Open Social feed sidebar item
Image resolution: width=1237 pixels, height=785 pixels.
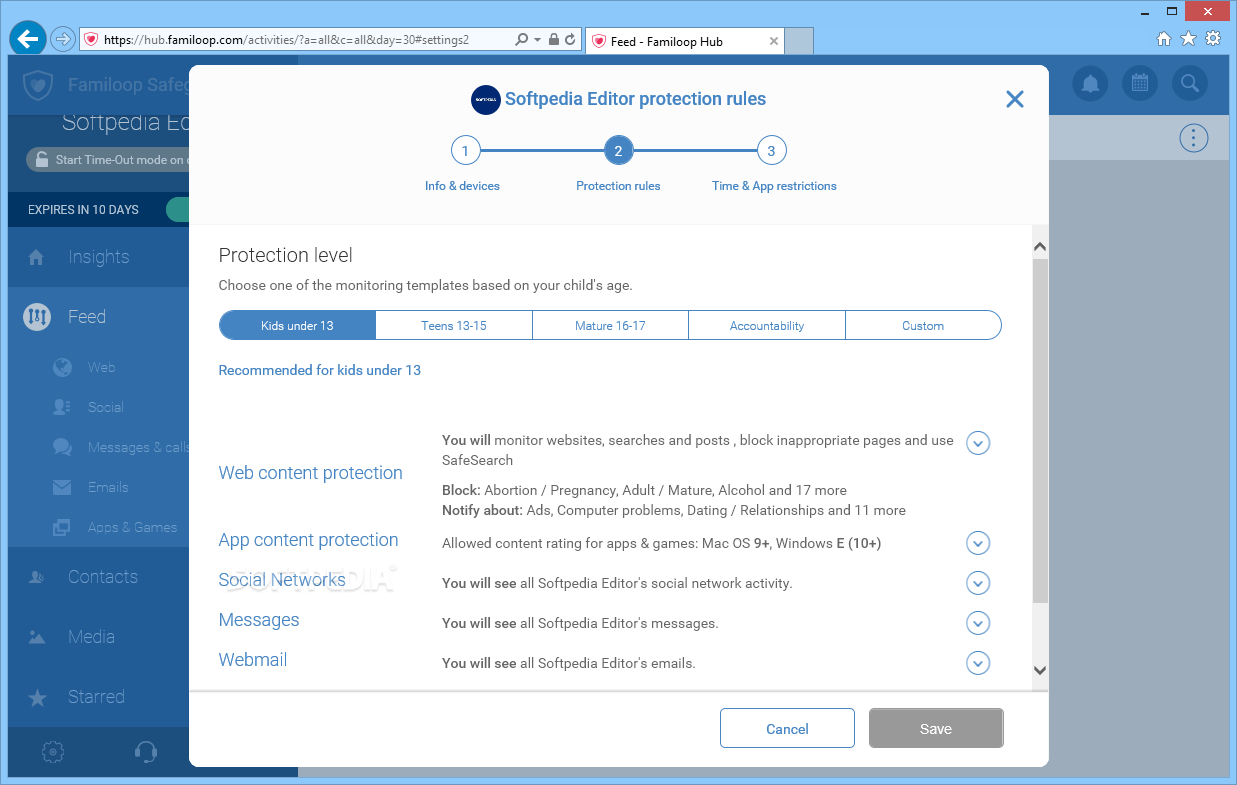pos(105,407)
